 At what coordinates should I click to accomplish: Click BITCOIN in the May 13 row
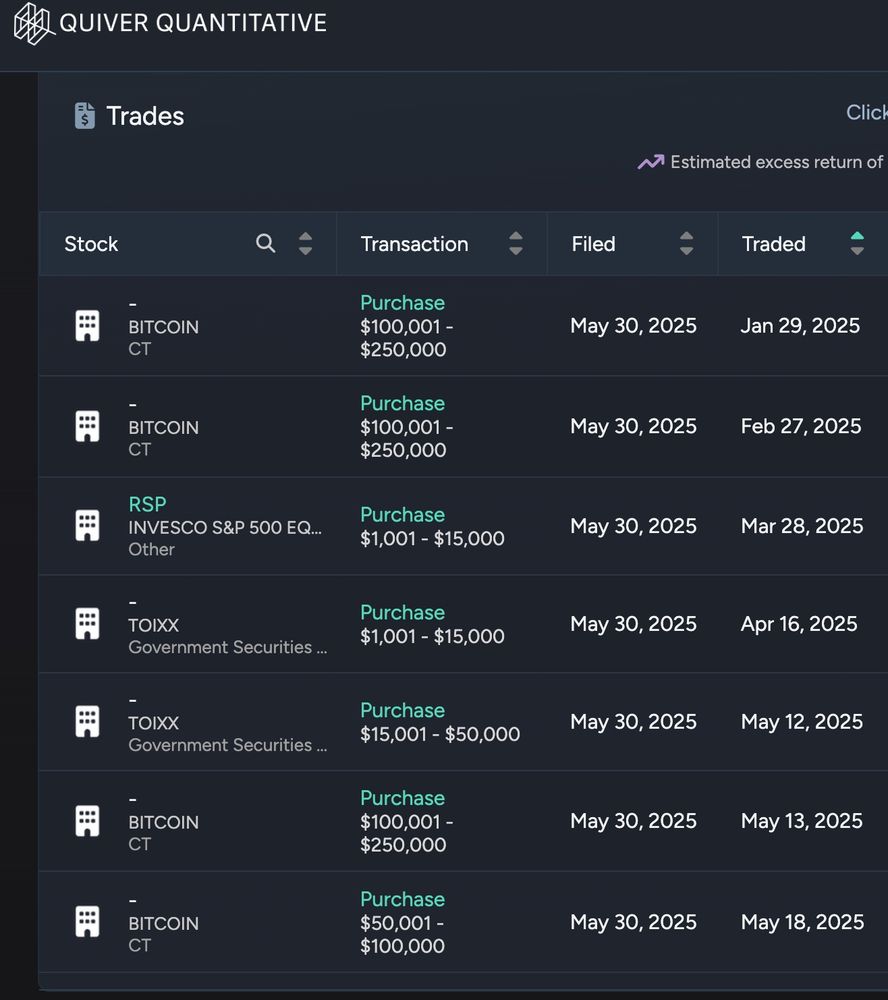pyautogui.click(x=163, y=822)
